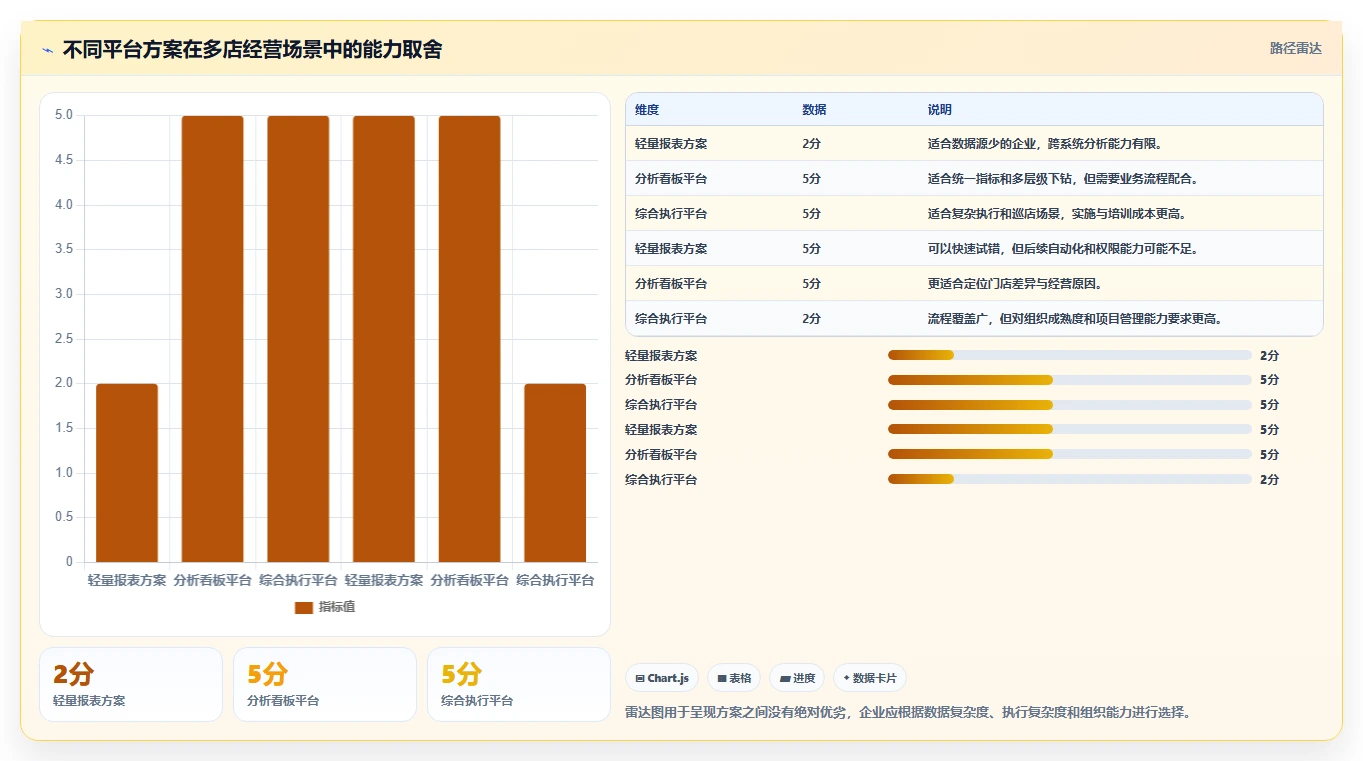Click the 说明 column header
This screenshot has height=761, width=1363.
[x=940, y=110]
